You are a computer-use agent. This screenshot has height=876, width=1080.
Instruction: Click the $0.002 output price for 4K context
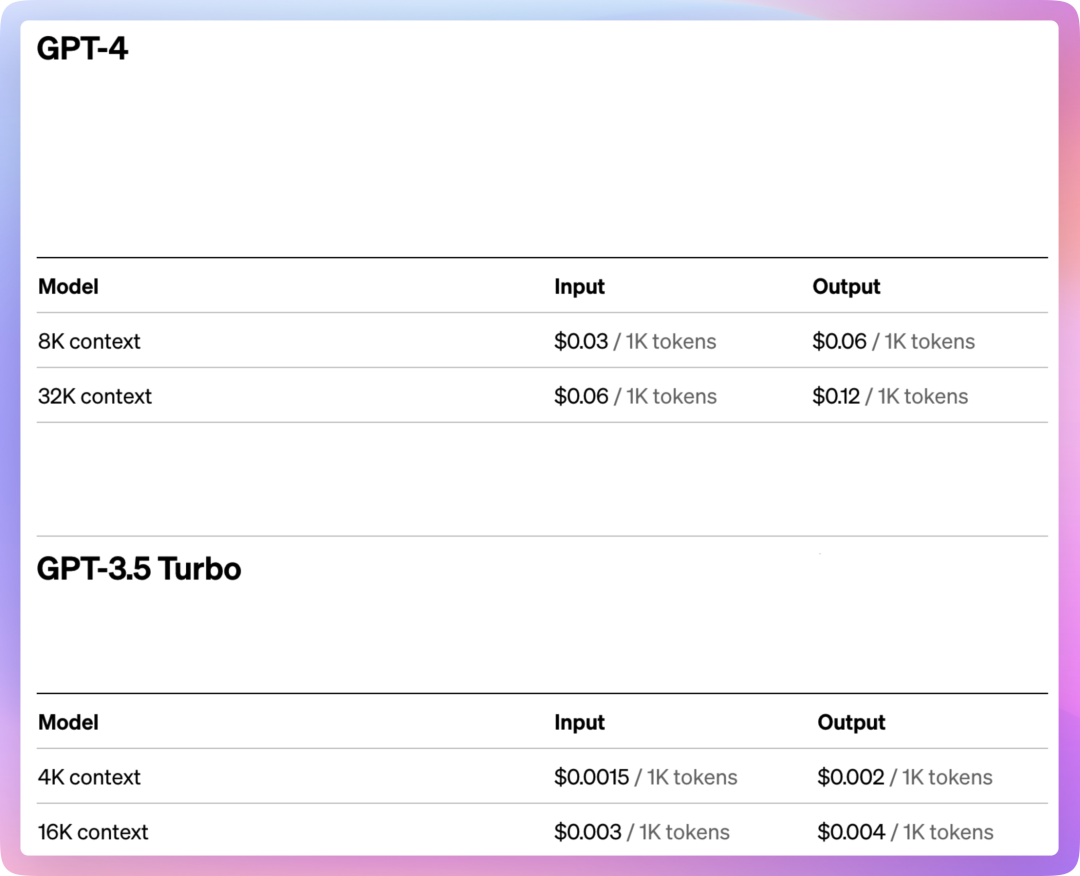pos(851,778)
